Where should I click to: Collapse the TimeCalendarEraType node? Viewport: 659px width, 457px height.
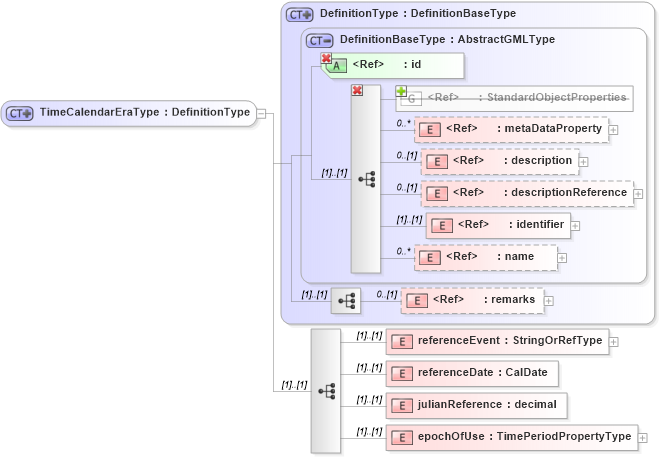tap(261, 114)
